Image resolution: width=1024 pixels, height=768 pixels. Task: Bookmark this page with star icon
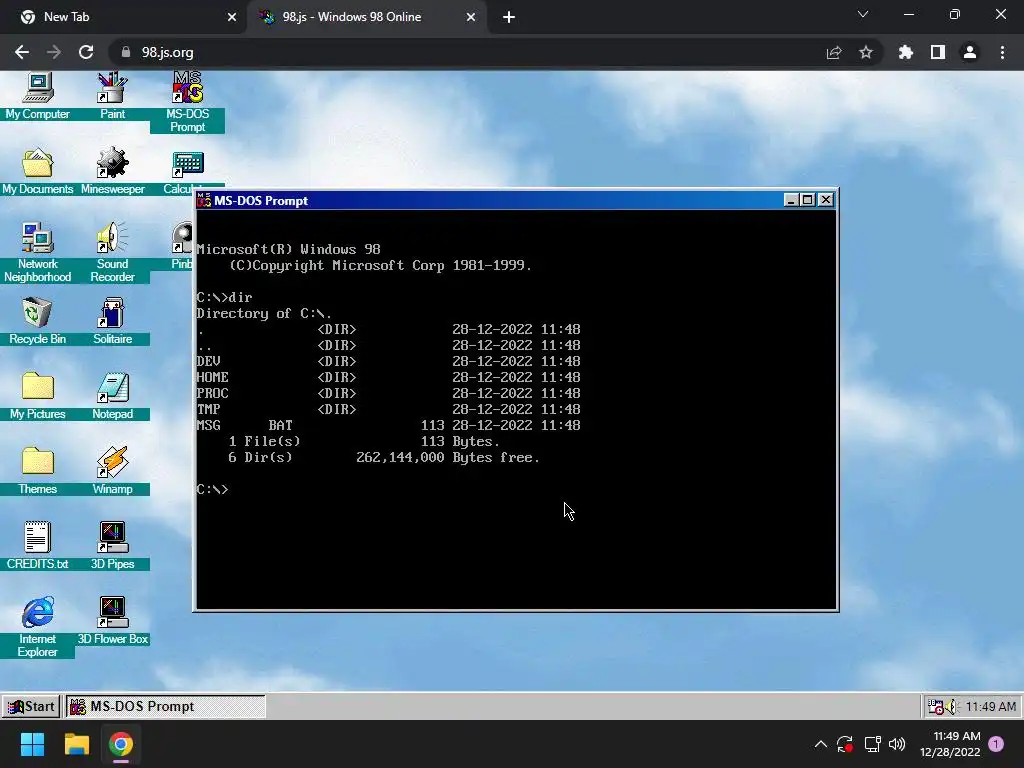866,52
